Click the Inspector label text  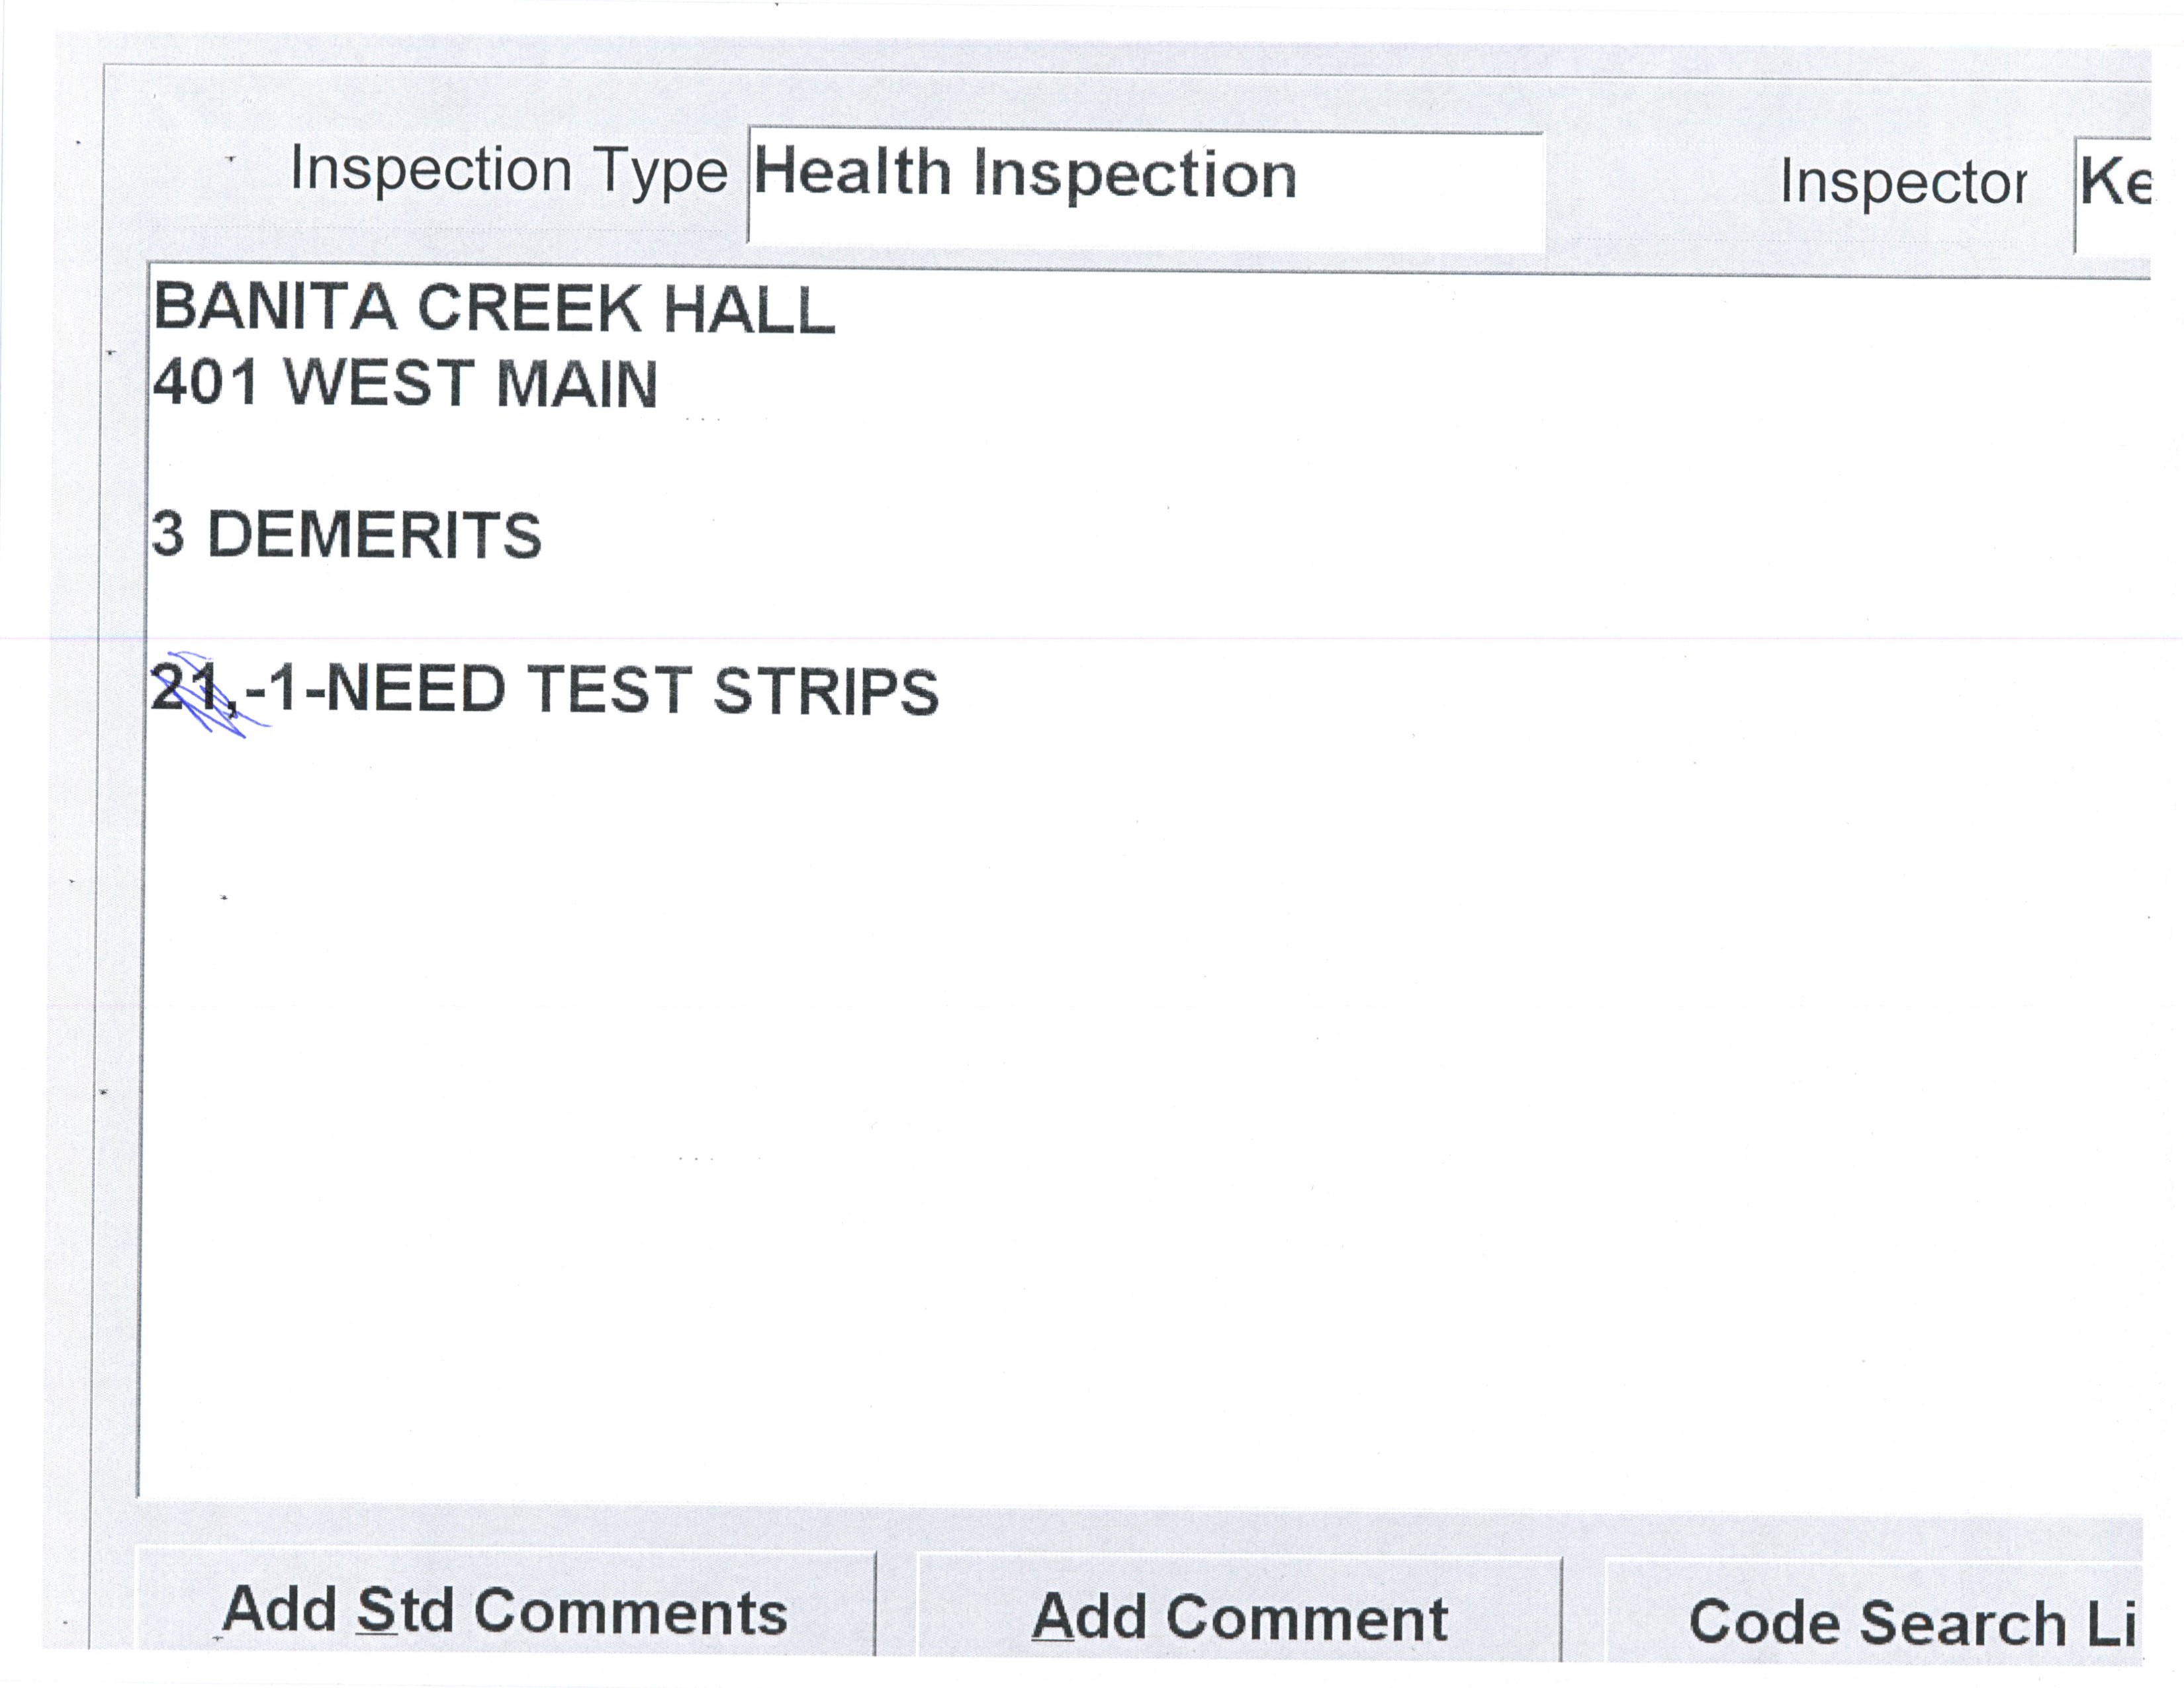tap(1902, 183)
